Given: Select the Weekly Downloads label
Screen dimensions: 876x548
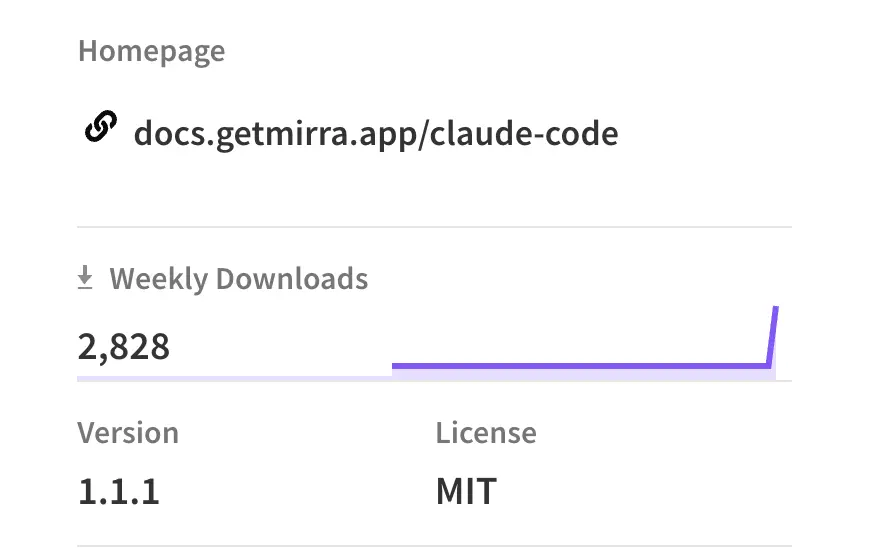Looking at the screenshot, I should click(x=238, y=278).
